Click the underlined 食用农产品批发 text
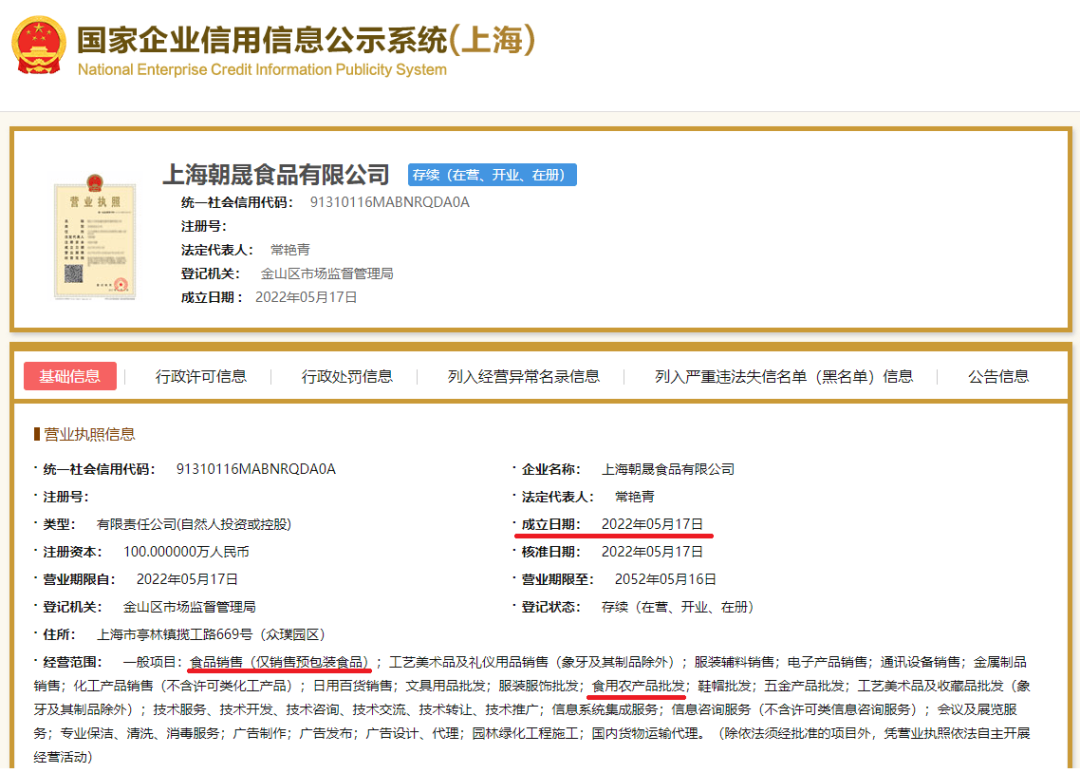 pos(638,686)
